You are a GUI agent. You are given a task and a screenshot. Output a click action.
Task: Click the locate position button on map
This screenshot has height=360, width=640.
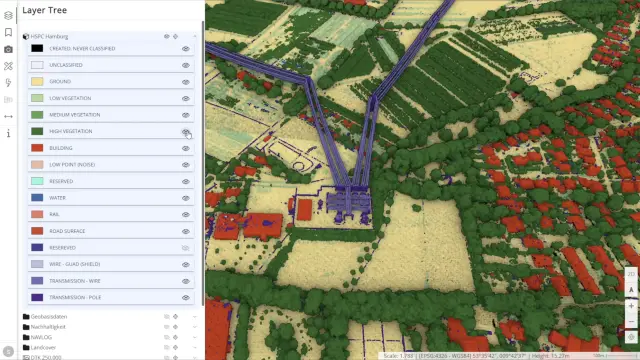(x=631, y=337)
